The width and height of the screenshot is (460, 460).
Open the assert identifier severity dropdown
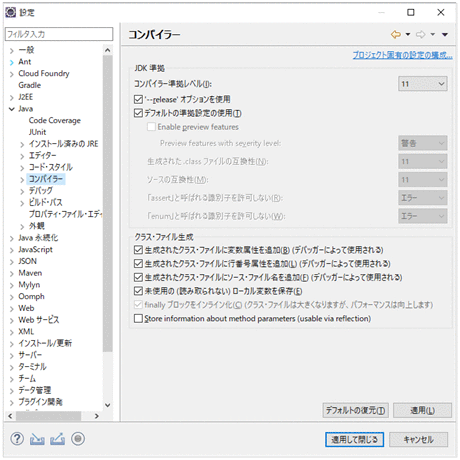point(423,198)
